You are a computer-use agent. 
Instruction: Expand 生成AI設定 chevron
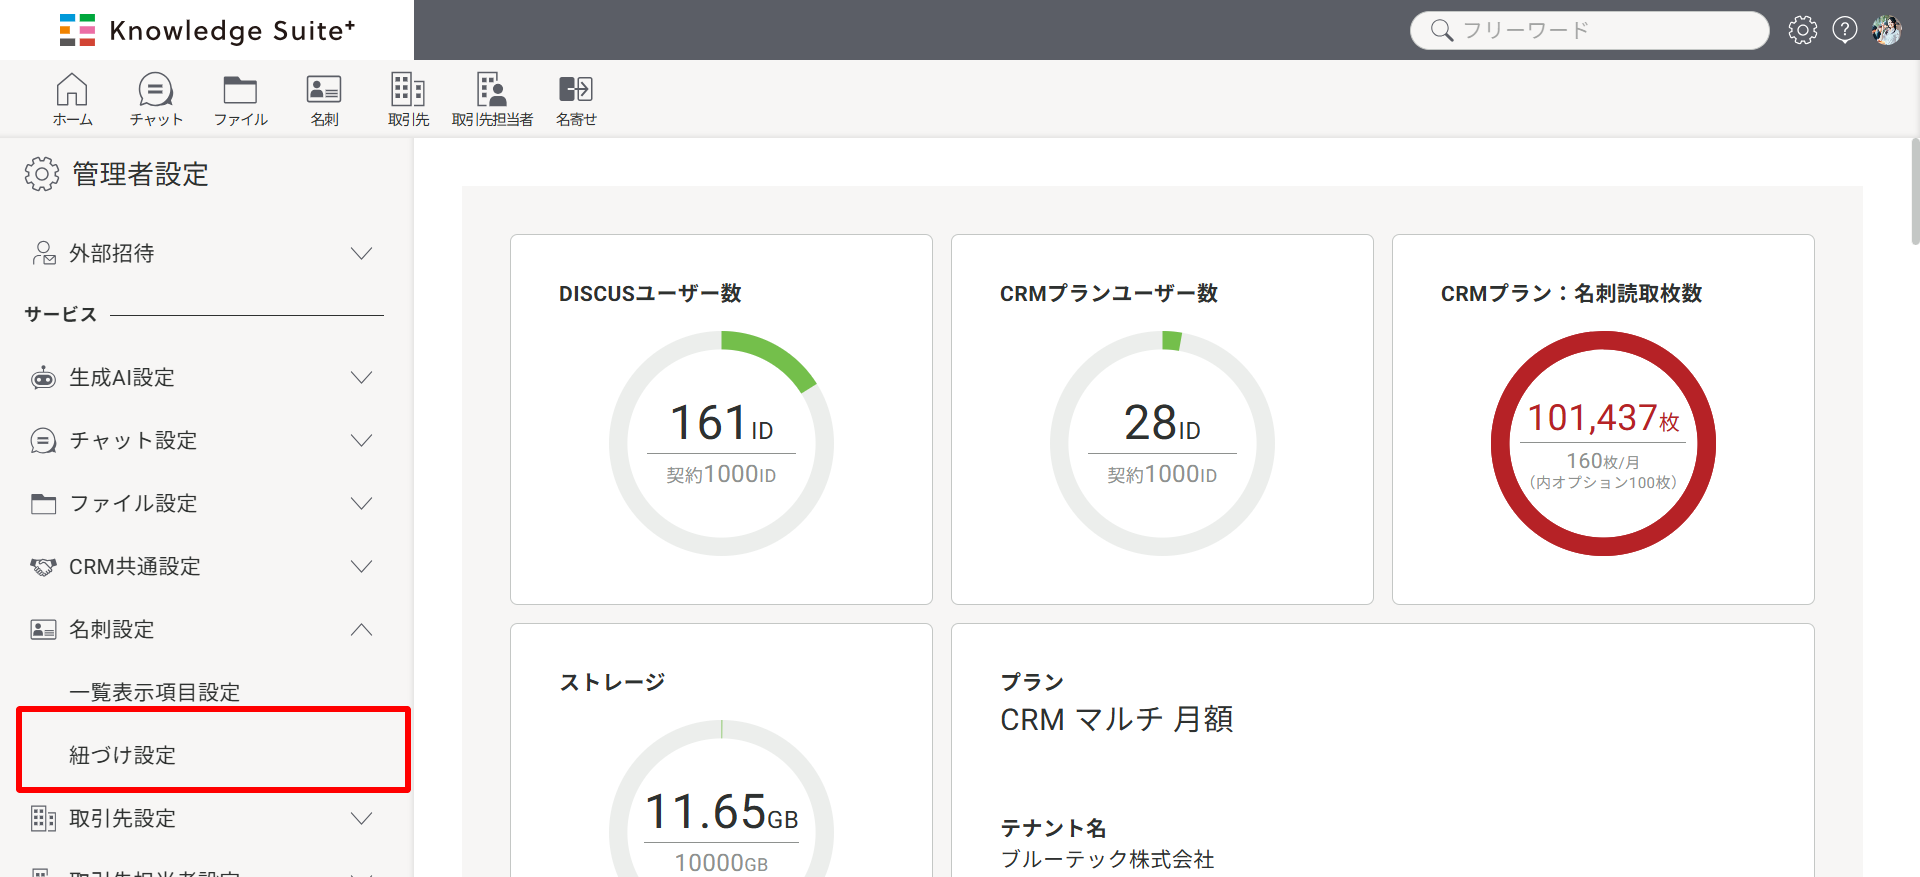click(361, 378)
